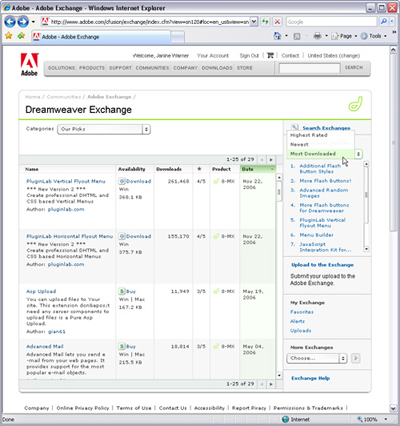The image size is (400, 426).
Task: Click the SEARCH button in Adobe header
Action: pyautogui.click(x=354, y=68)
